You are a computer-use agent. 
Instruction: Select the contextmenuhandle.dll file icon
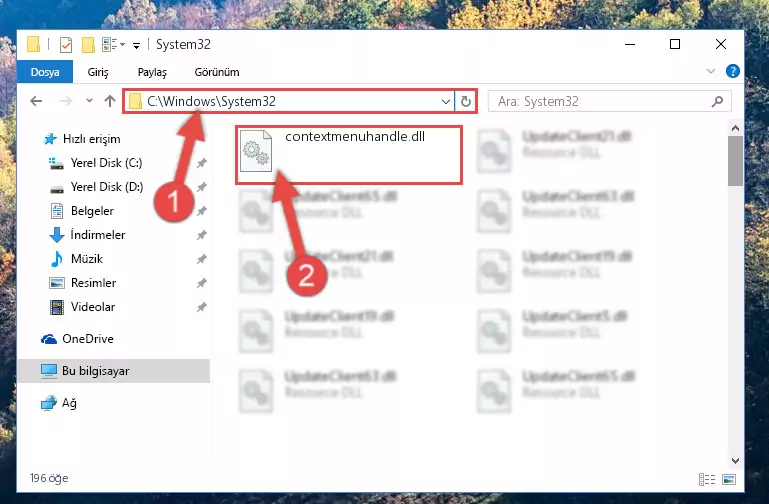[256, 151]
